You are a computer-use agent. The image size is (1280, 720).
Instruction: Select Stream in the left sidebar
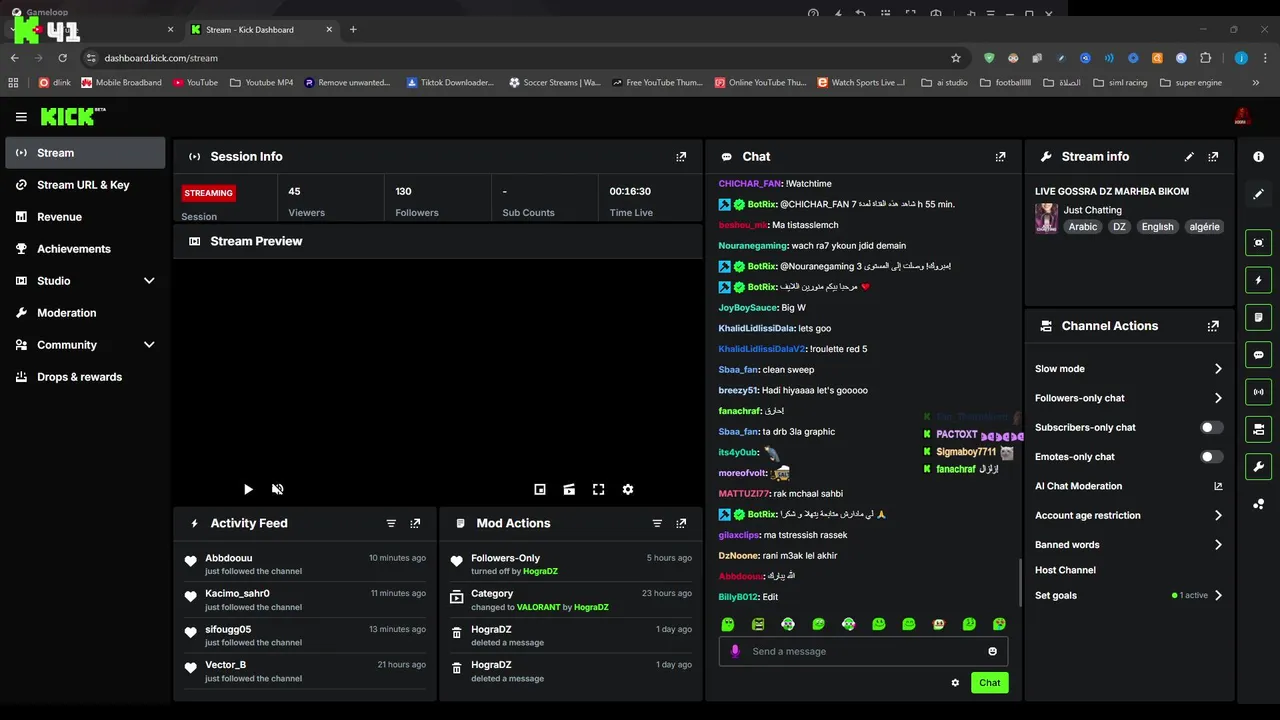[85, 153]
